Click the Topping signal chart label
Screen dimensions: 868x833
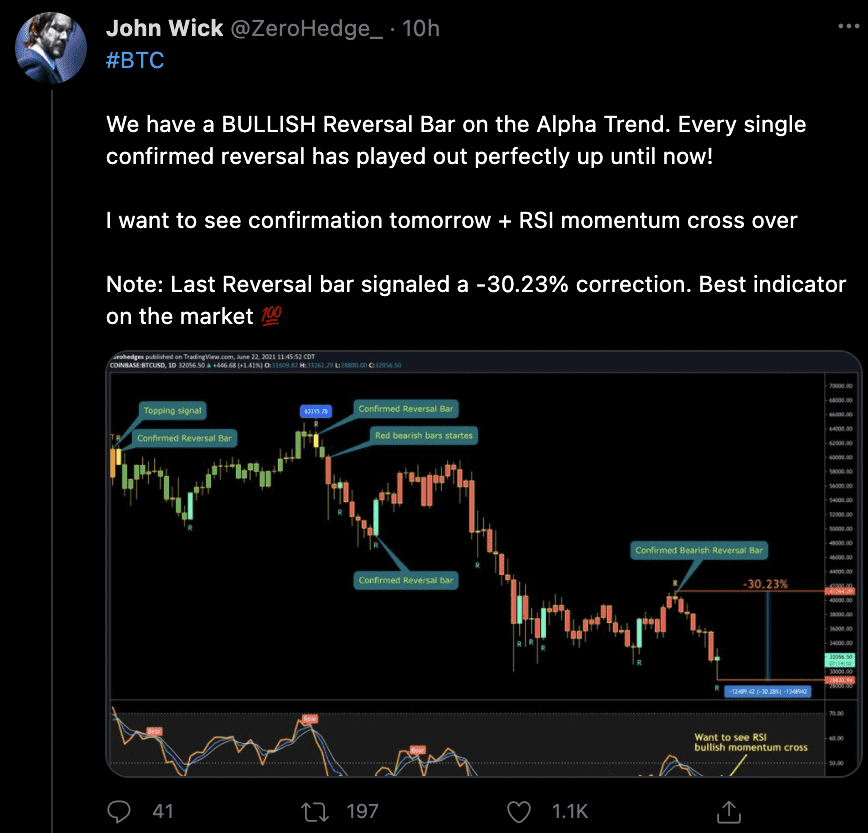pos(173,410)
